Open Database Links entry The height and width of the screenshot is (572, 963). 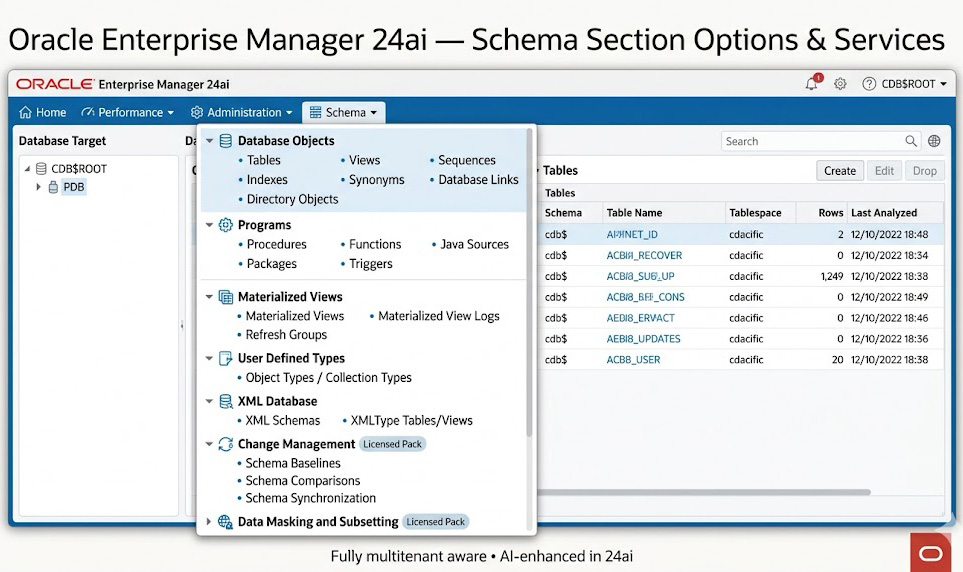[x=478, y=180]
